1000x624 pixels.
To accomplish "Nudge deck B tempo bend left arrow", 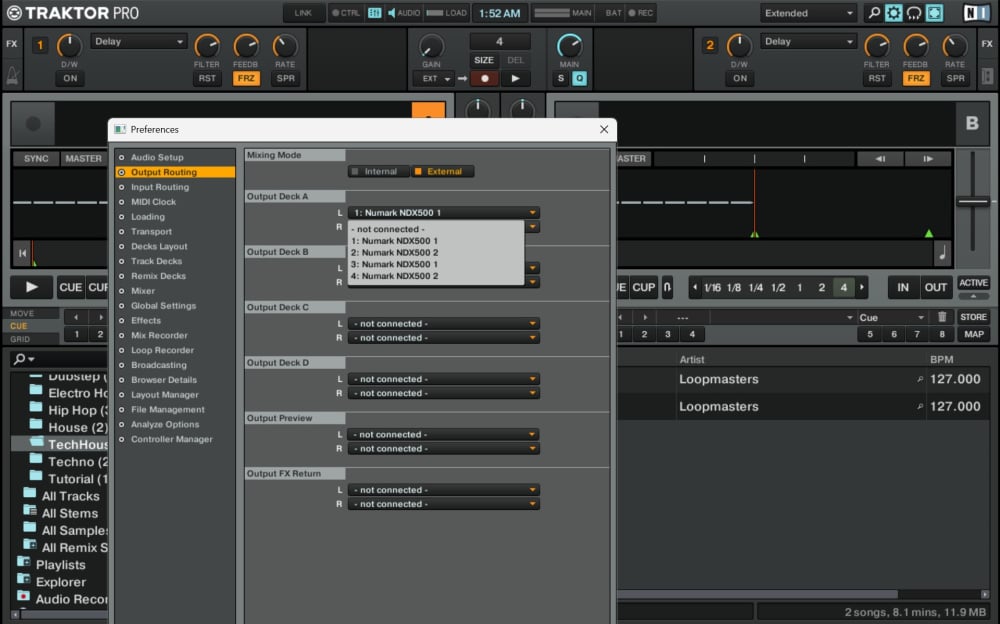I will click(880, 158).
